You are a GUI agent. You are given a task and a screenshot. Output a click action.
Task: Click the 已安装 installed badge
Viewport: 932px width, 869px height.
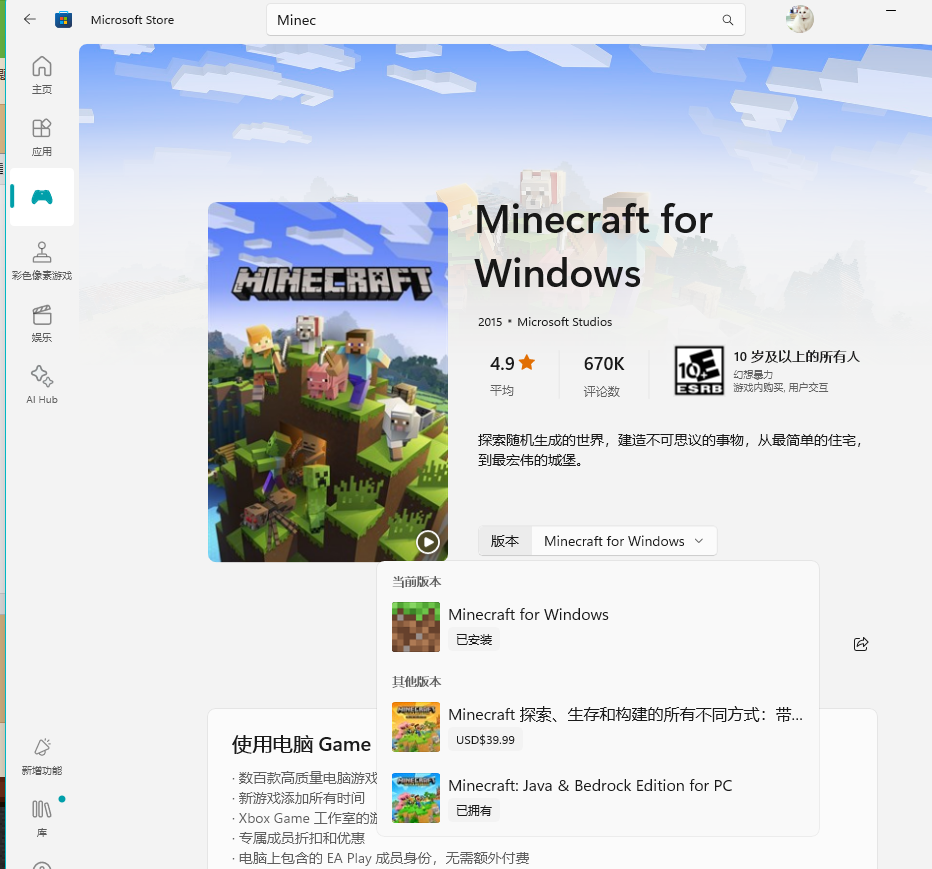[x=474, y=640]
